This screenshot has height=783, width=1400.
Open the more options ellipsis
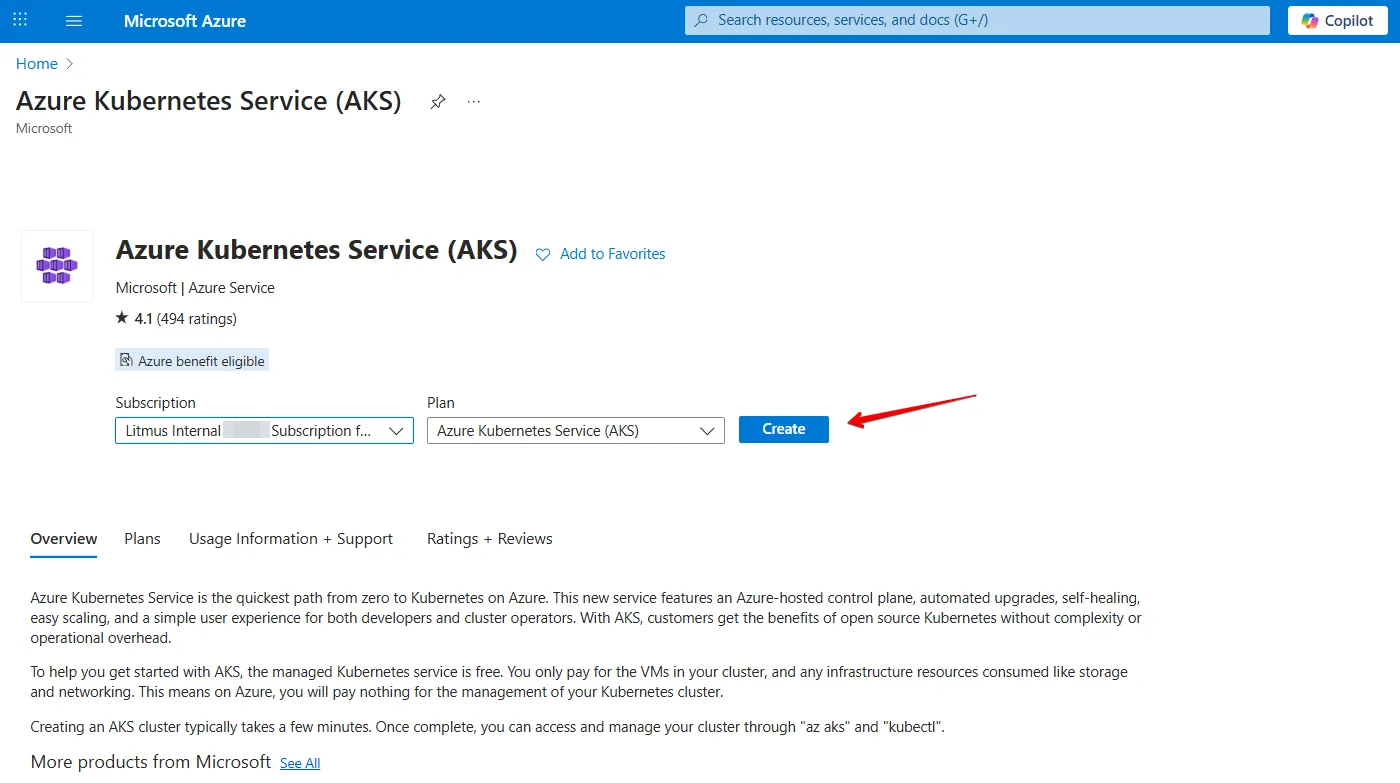pyautogui.click(x=474, y=102)
